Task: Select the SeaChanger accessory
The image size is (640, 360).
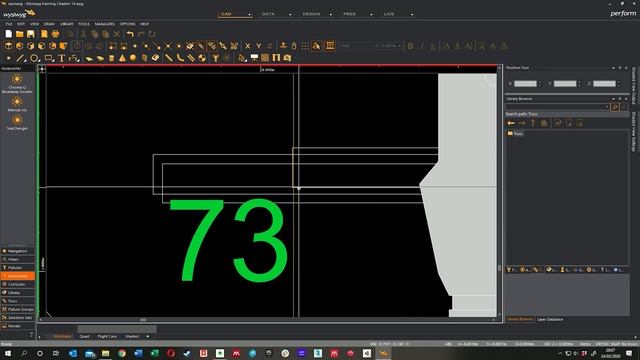Action: pyautogui.click(x=17, y=122)
